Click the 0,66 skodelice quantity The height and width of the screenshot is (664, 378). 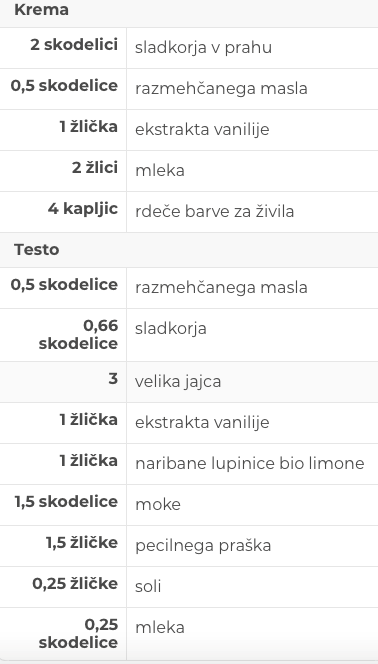[x=78, y=335]
